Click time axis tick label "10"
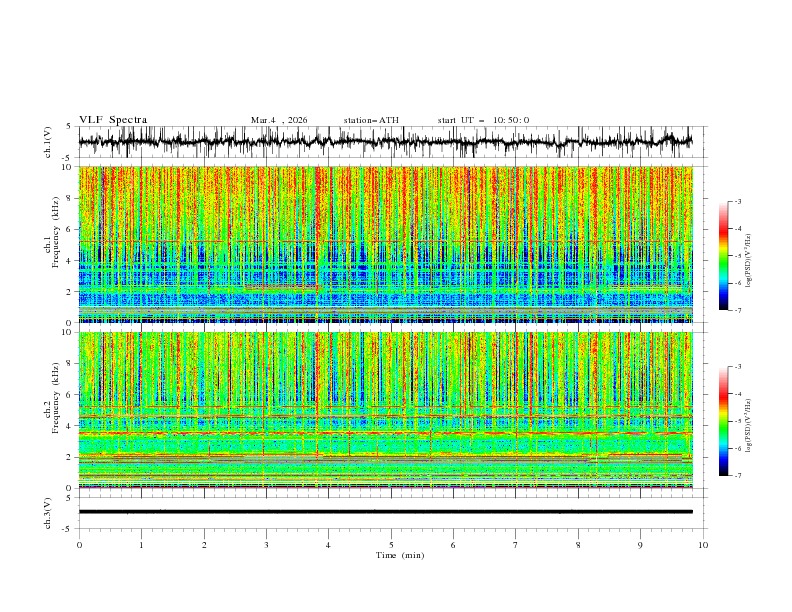Image resolution: width=792 pixels, height=612 pixels. tap(703, 545)
